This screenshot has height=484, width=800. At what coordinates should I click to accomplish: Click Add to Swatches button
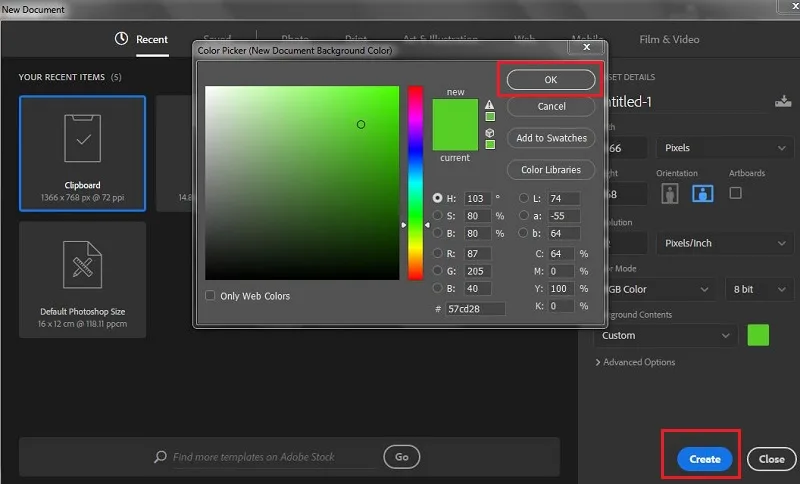(551, 138)
